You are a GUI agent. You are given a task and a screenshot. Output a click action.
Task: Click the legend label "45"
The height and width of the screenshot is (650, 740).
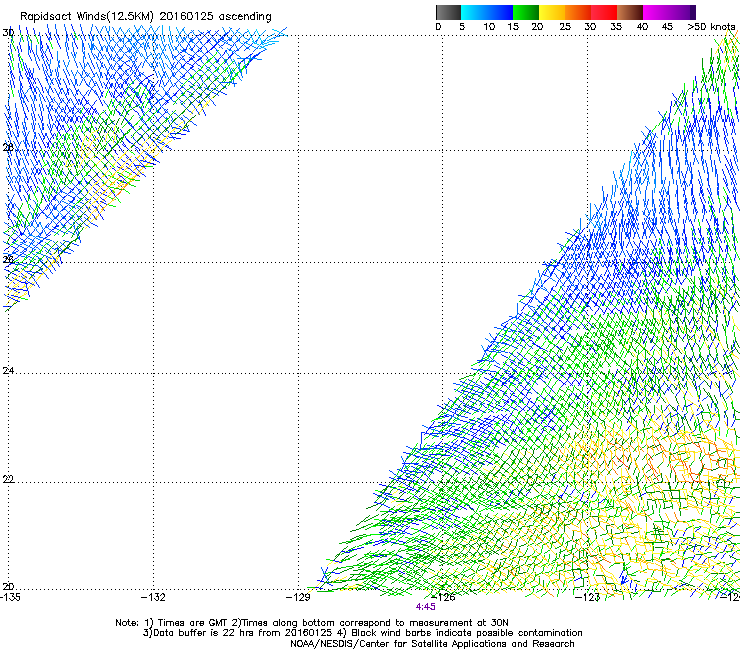click(x=667, y=27)
